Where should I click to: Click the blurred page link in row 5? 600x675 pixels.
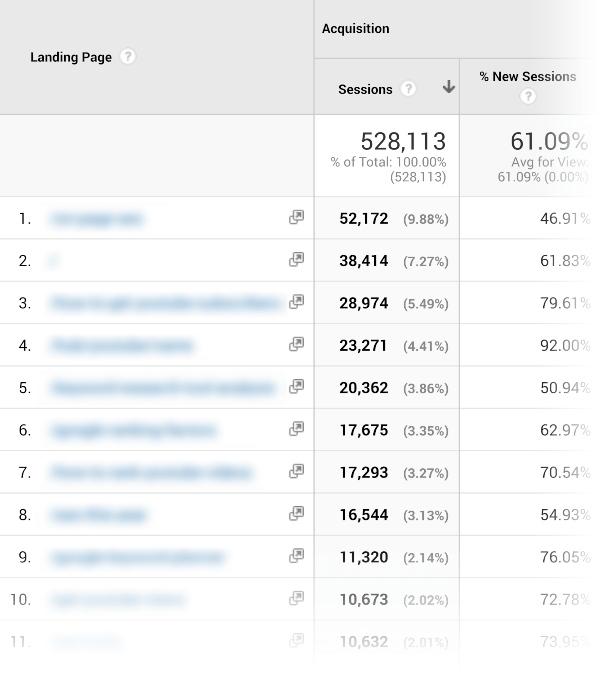coord(160,387)
